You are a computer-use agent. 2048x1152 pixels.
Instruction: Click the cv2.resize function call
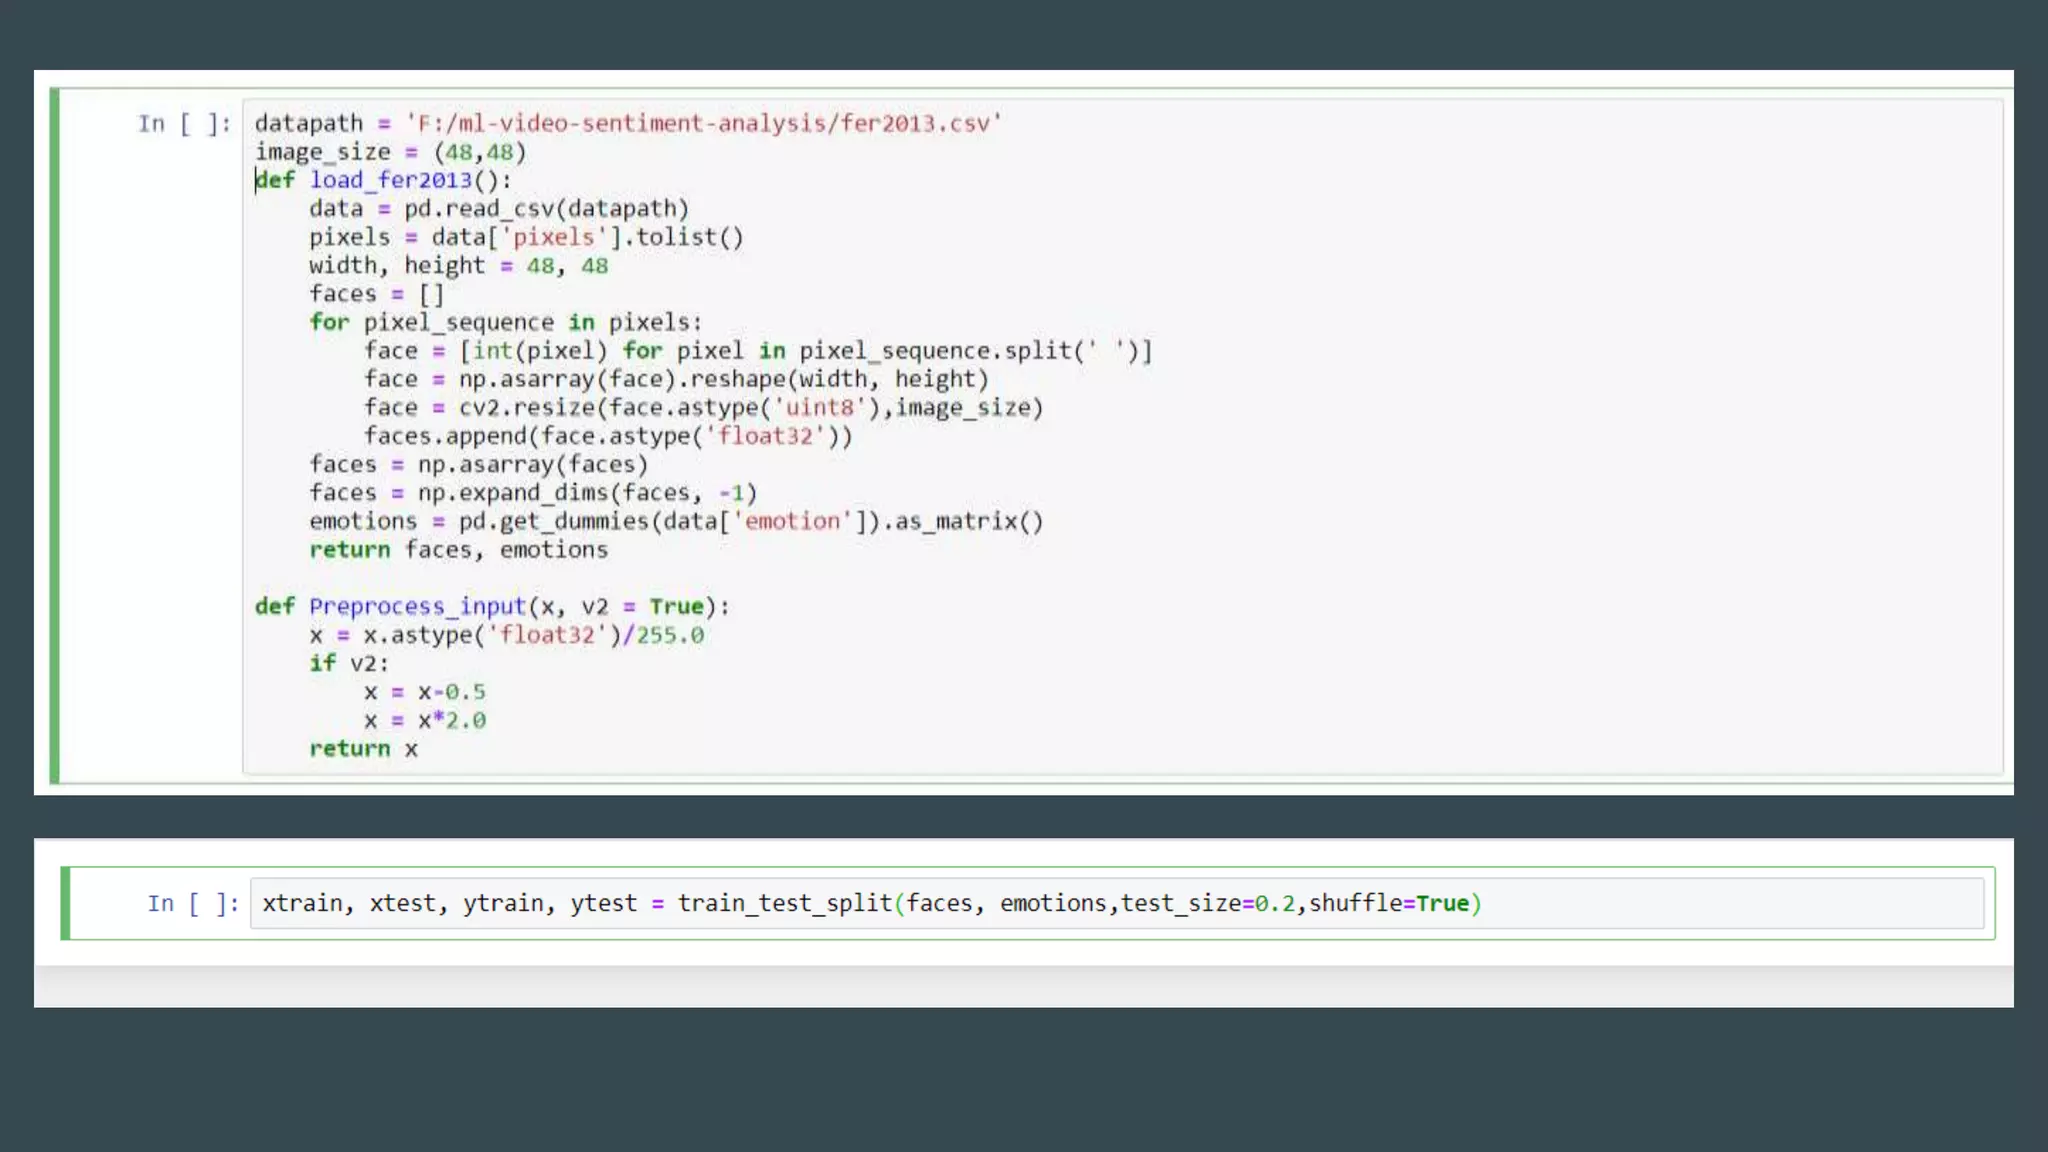527,408
